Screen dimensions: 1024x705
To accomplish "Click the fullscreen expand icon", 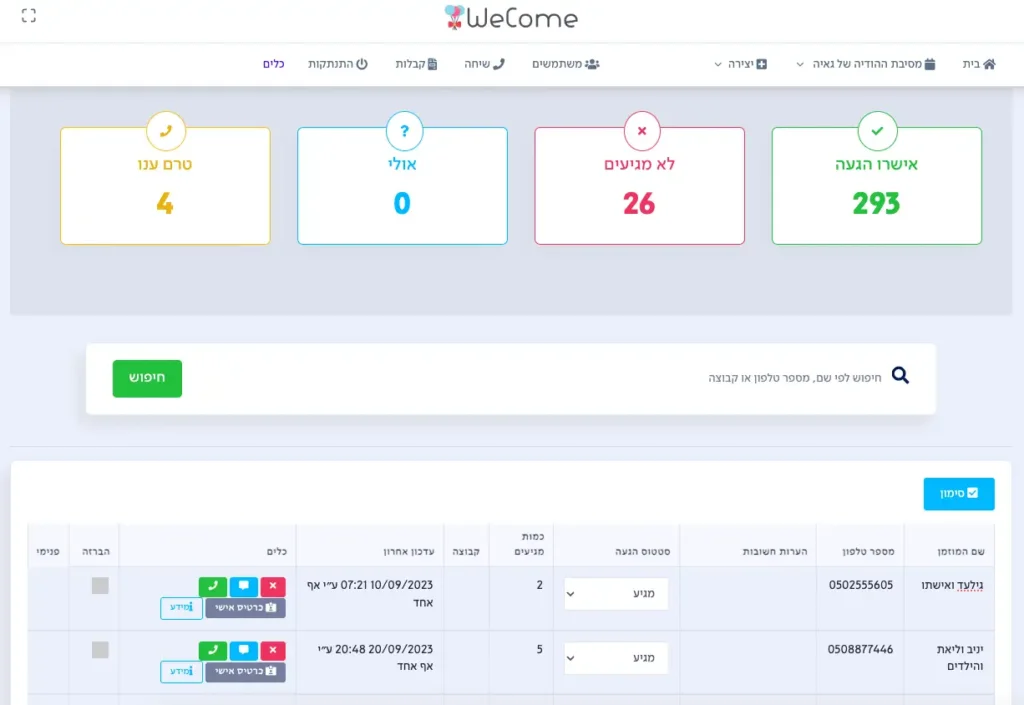I will (x=28, y=15).
